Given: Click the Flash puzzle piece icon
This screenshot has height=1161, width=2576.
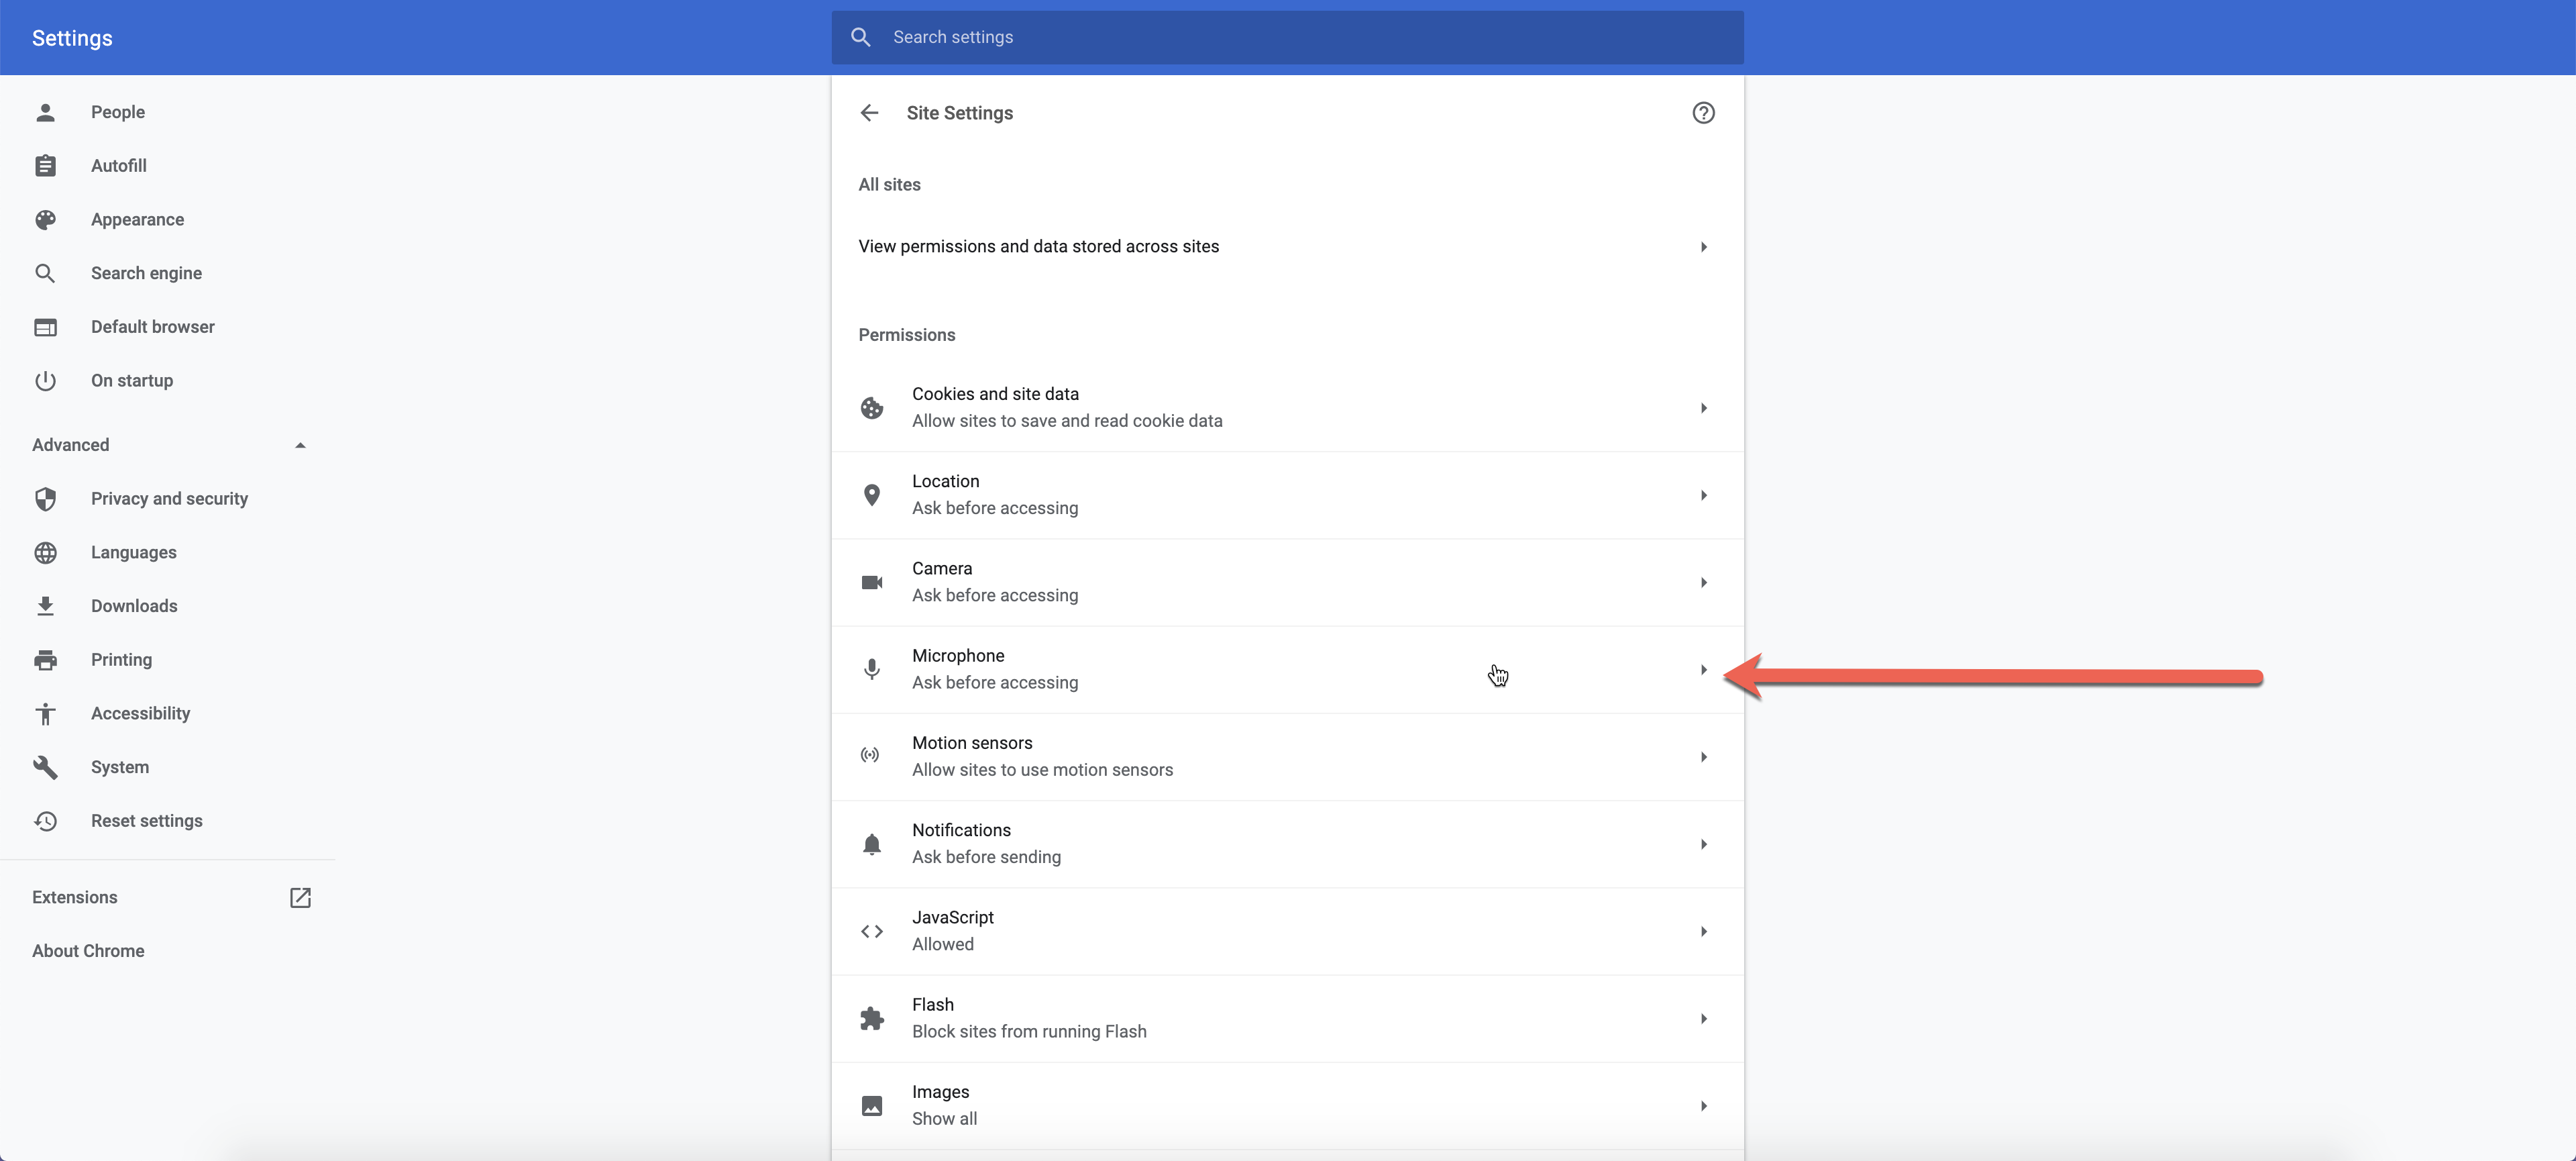Looking at the screenshot, I should click(x=872, y=1018).
